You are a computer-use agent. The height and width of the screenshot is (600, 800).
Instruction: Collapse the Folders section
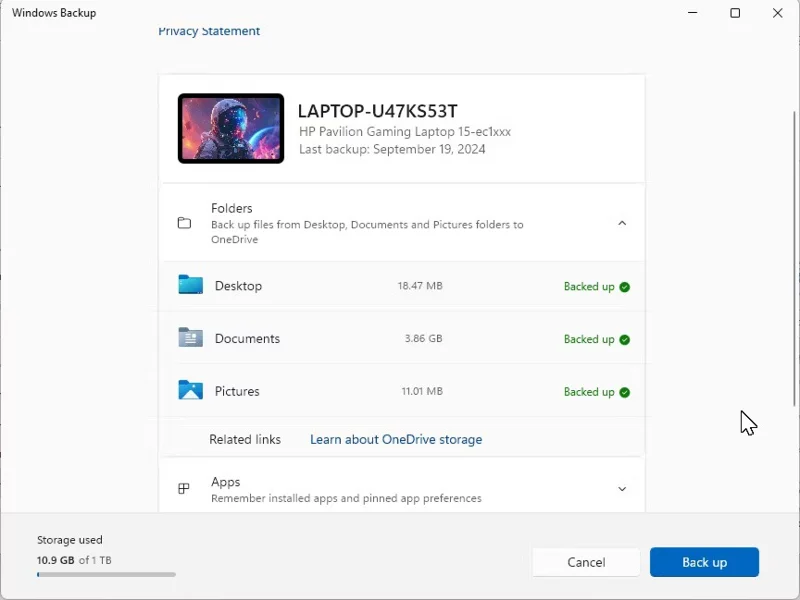[623, 224]
